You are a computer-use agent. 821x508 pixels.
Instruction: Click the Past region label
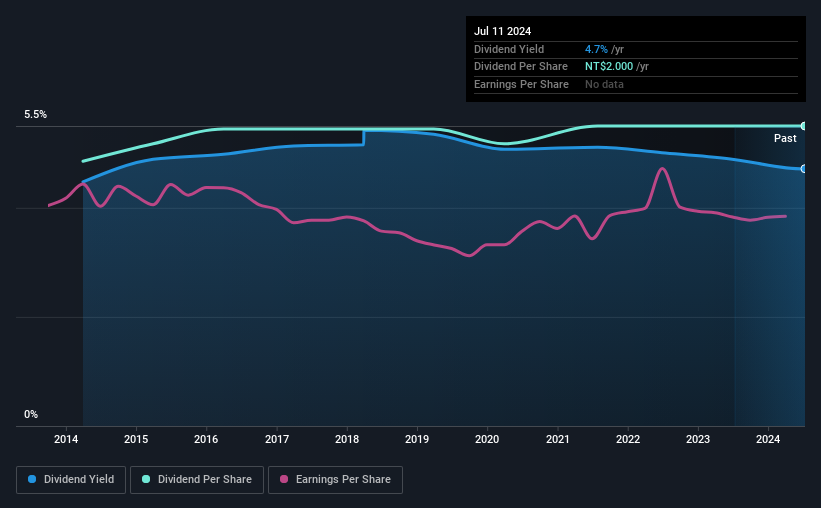coord(785,138)
